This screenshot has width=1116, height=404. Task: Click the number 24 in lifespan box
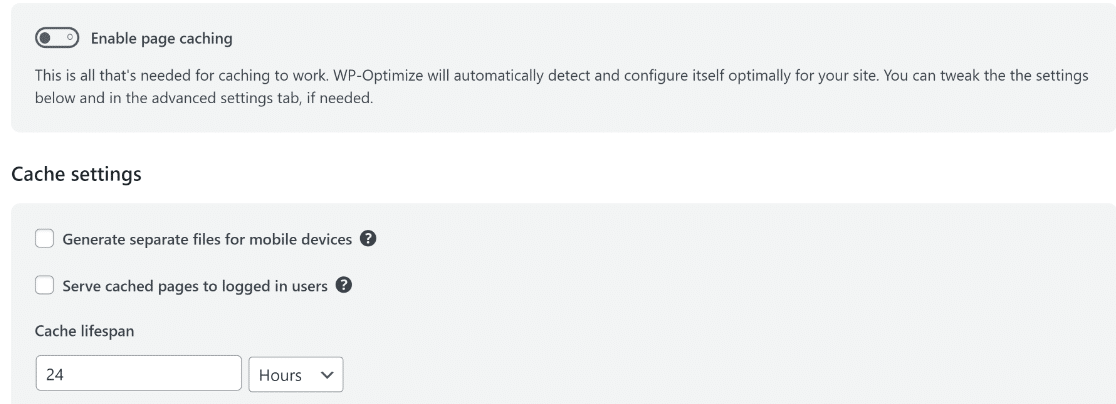click(x=55, y=374)
